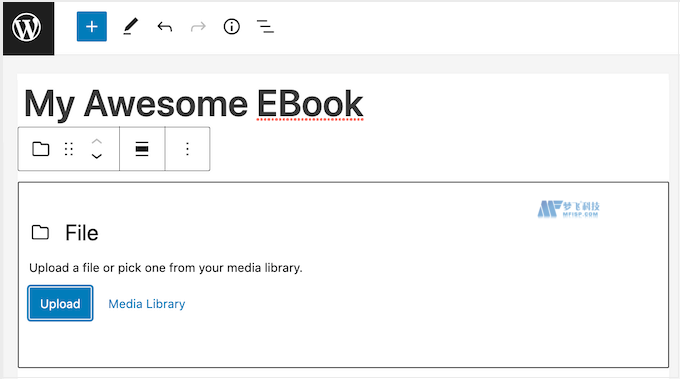The height and width of the screenshot is (379, 680).
Task: Click the redo arrow
Action: tap(198, 27)
